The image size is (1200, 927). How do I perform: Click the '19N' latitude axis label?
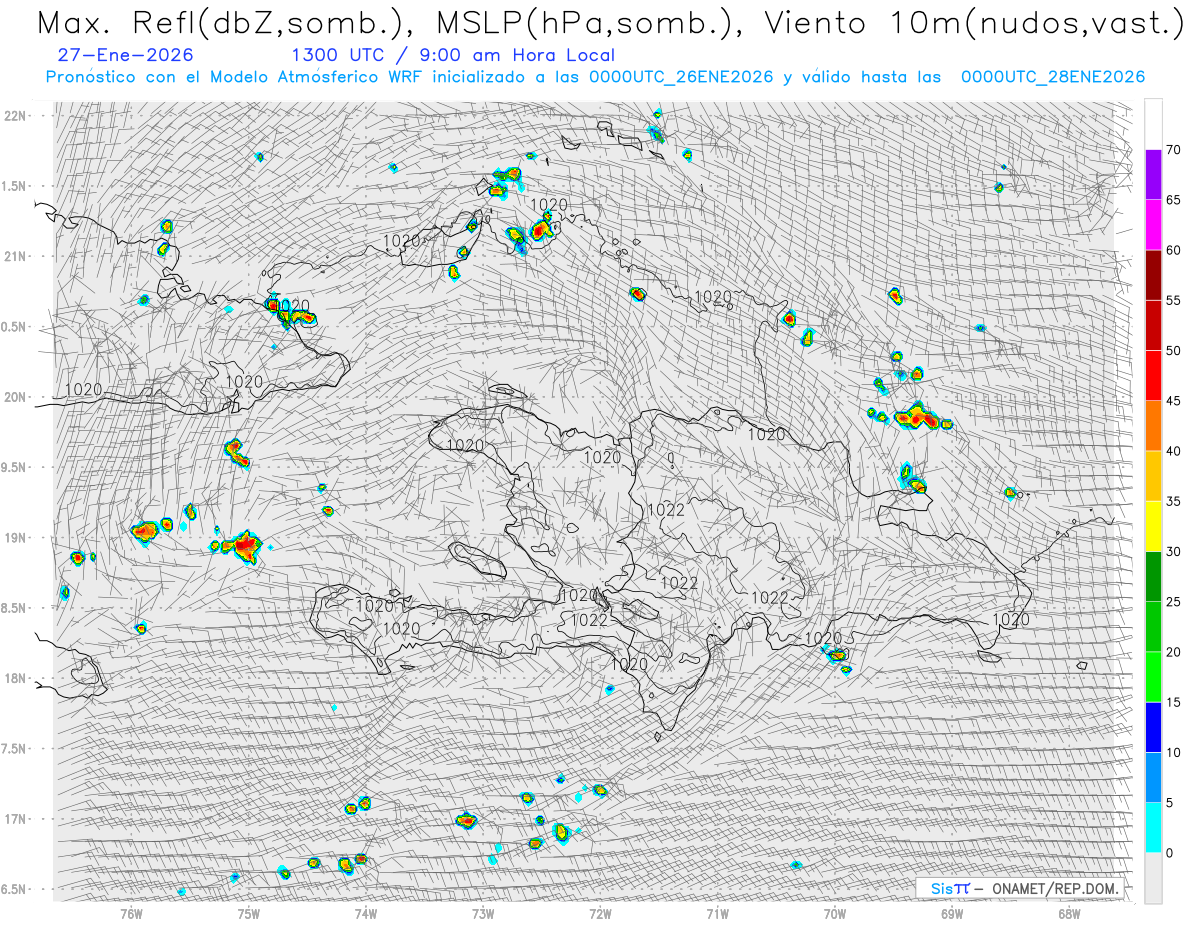pos(15,538)
